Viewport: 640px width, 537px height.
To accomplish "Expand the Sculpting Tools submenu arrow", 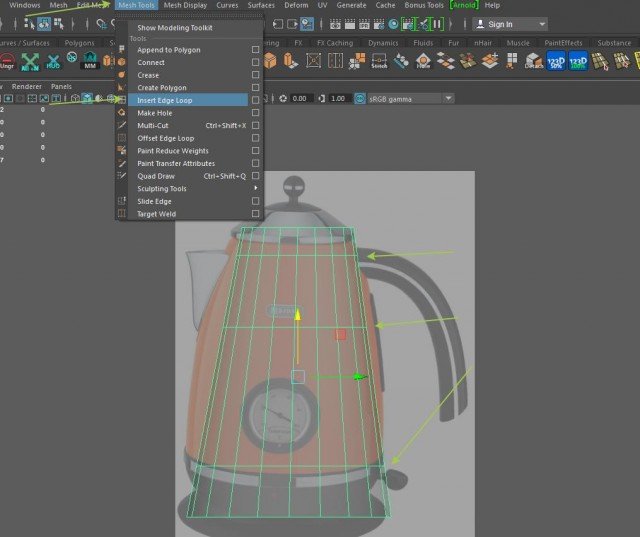I will click(x=256, y=188).
